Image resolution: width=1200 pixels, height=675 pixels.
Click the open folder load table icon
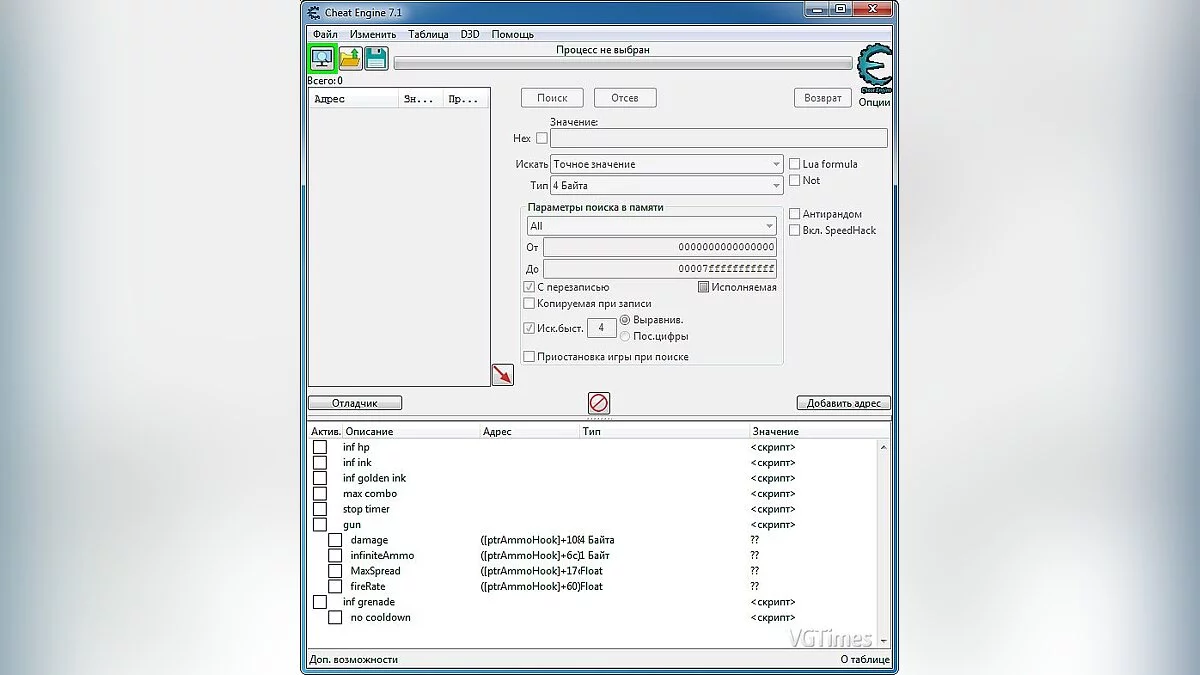pos(350,59)
